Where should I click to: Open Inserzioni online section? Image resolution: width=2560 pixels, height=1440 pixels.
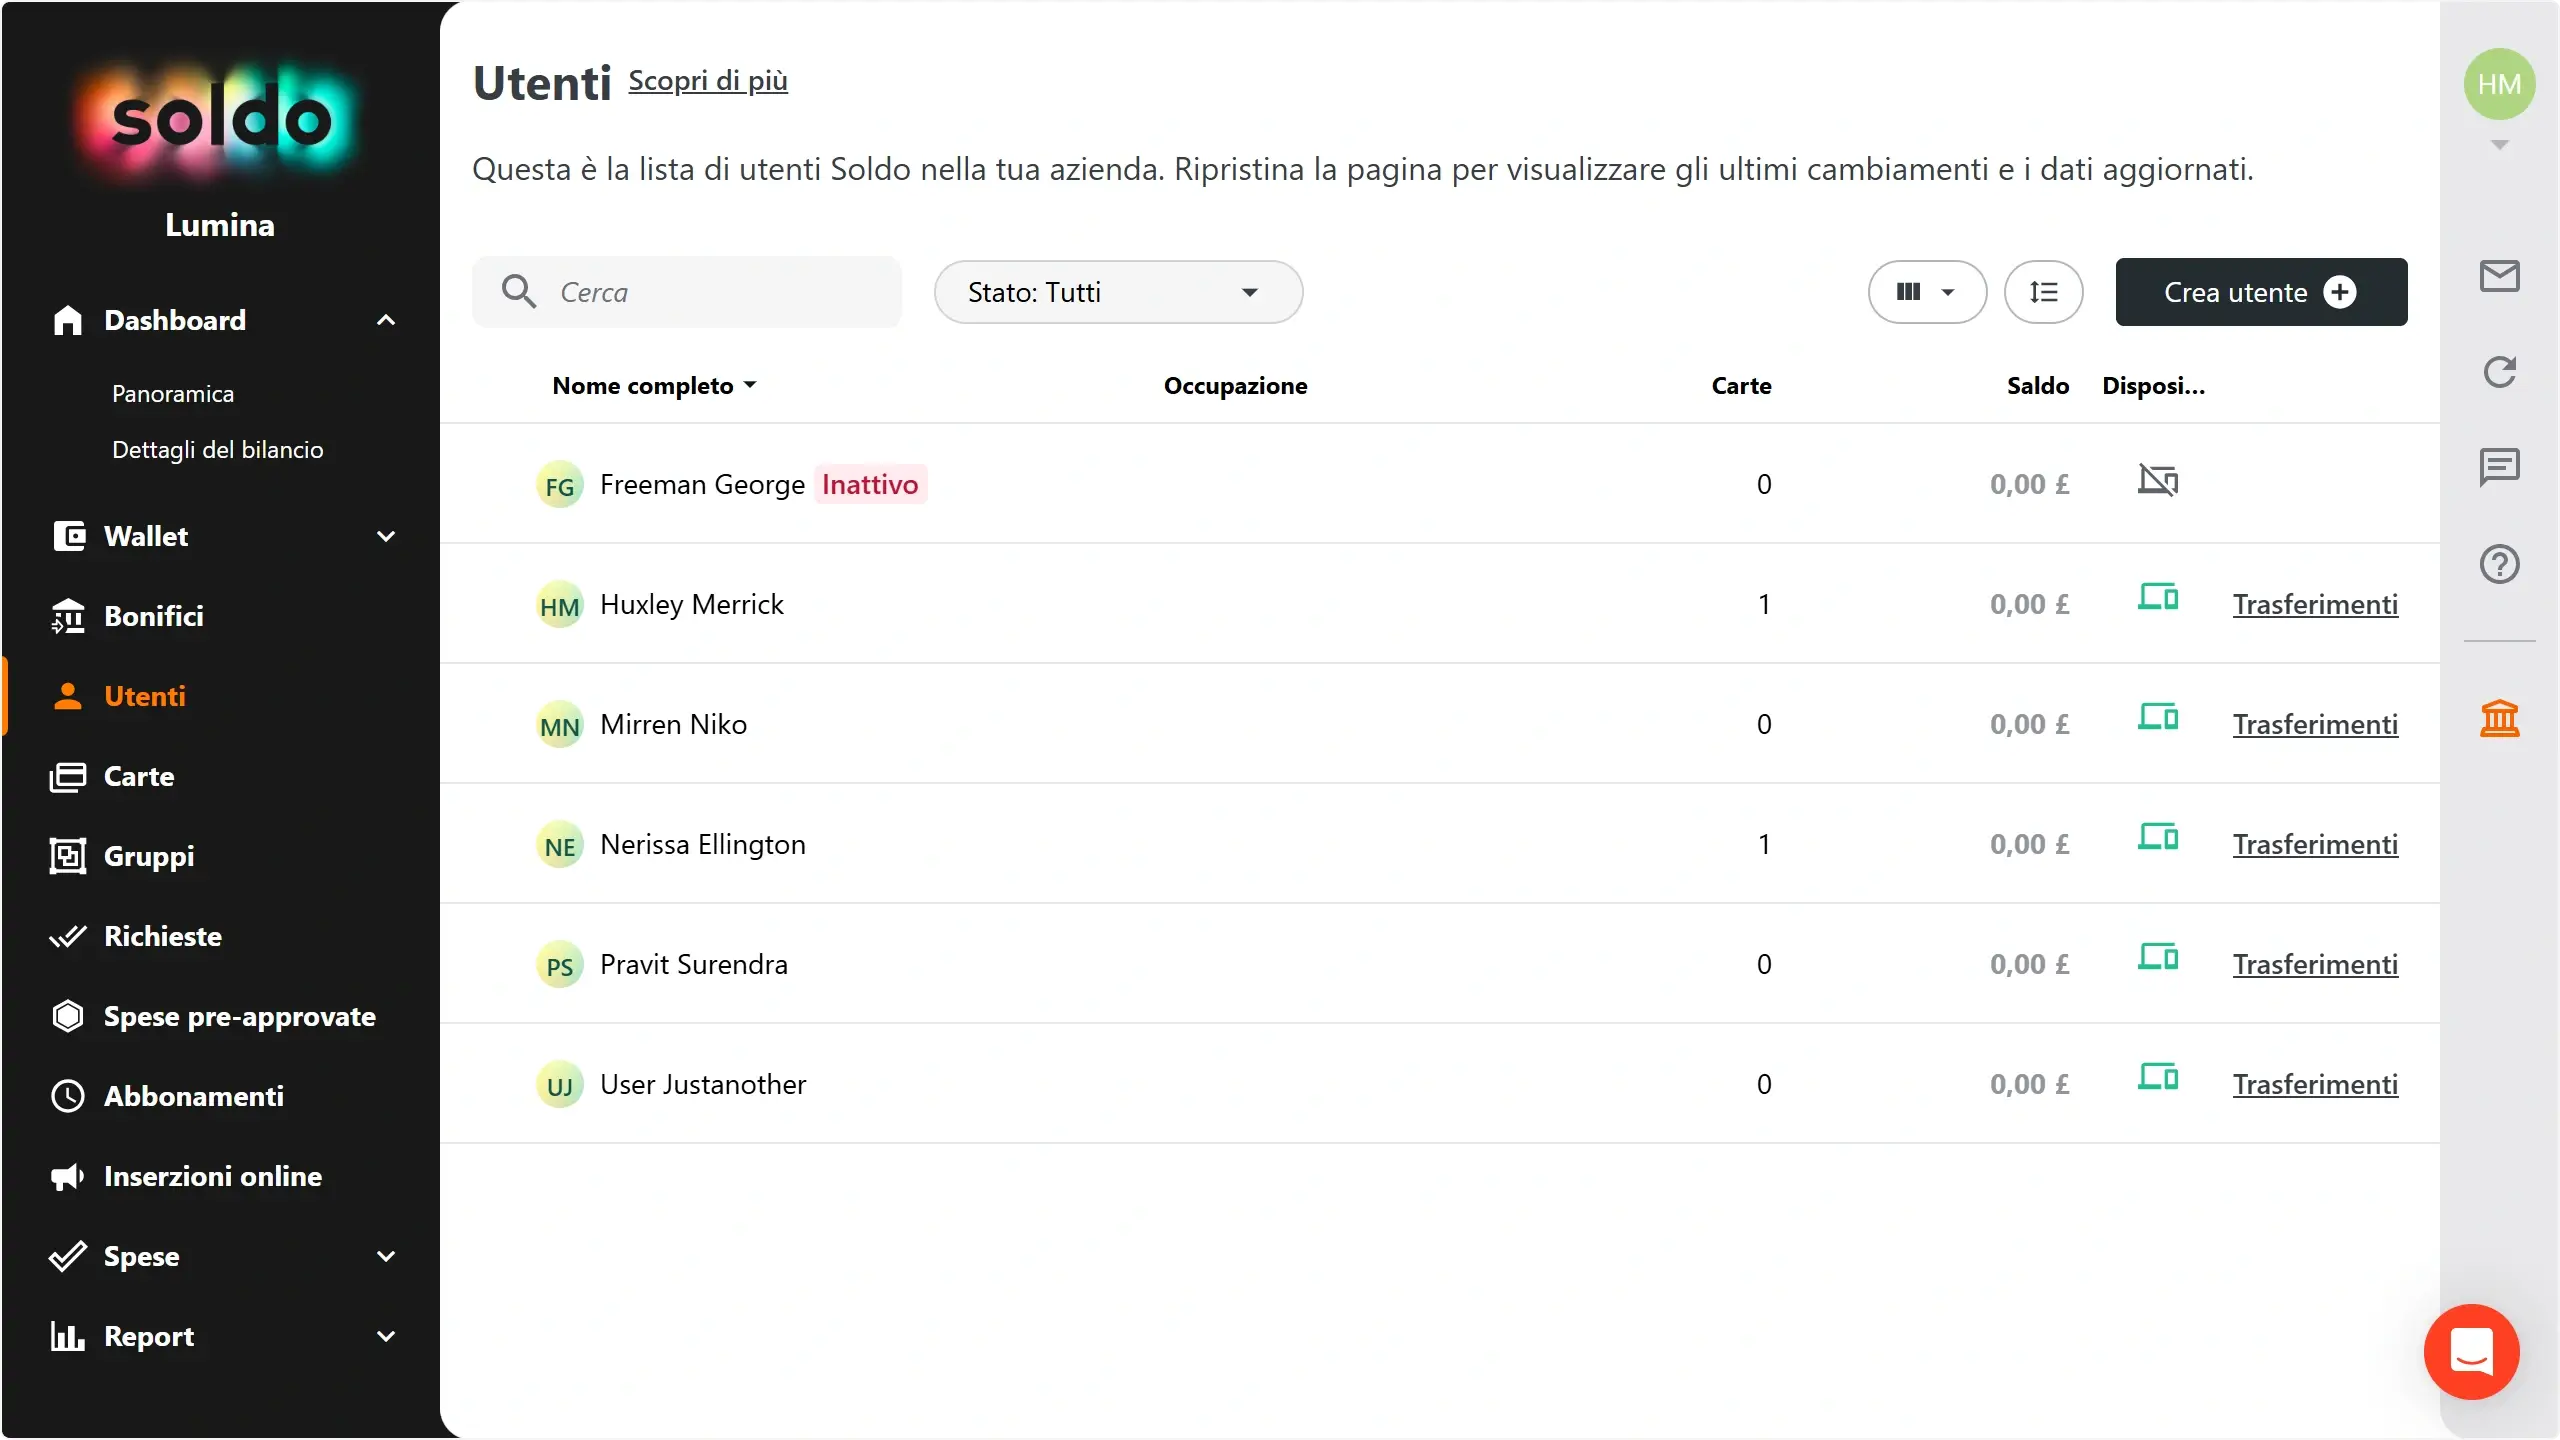(213, 1176)
